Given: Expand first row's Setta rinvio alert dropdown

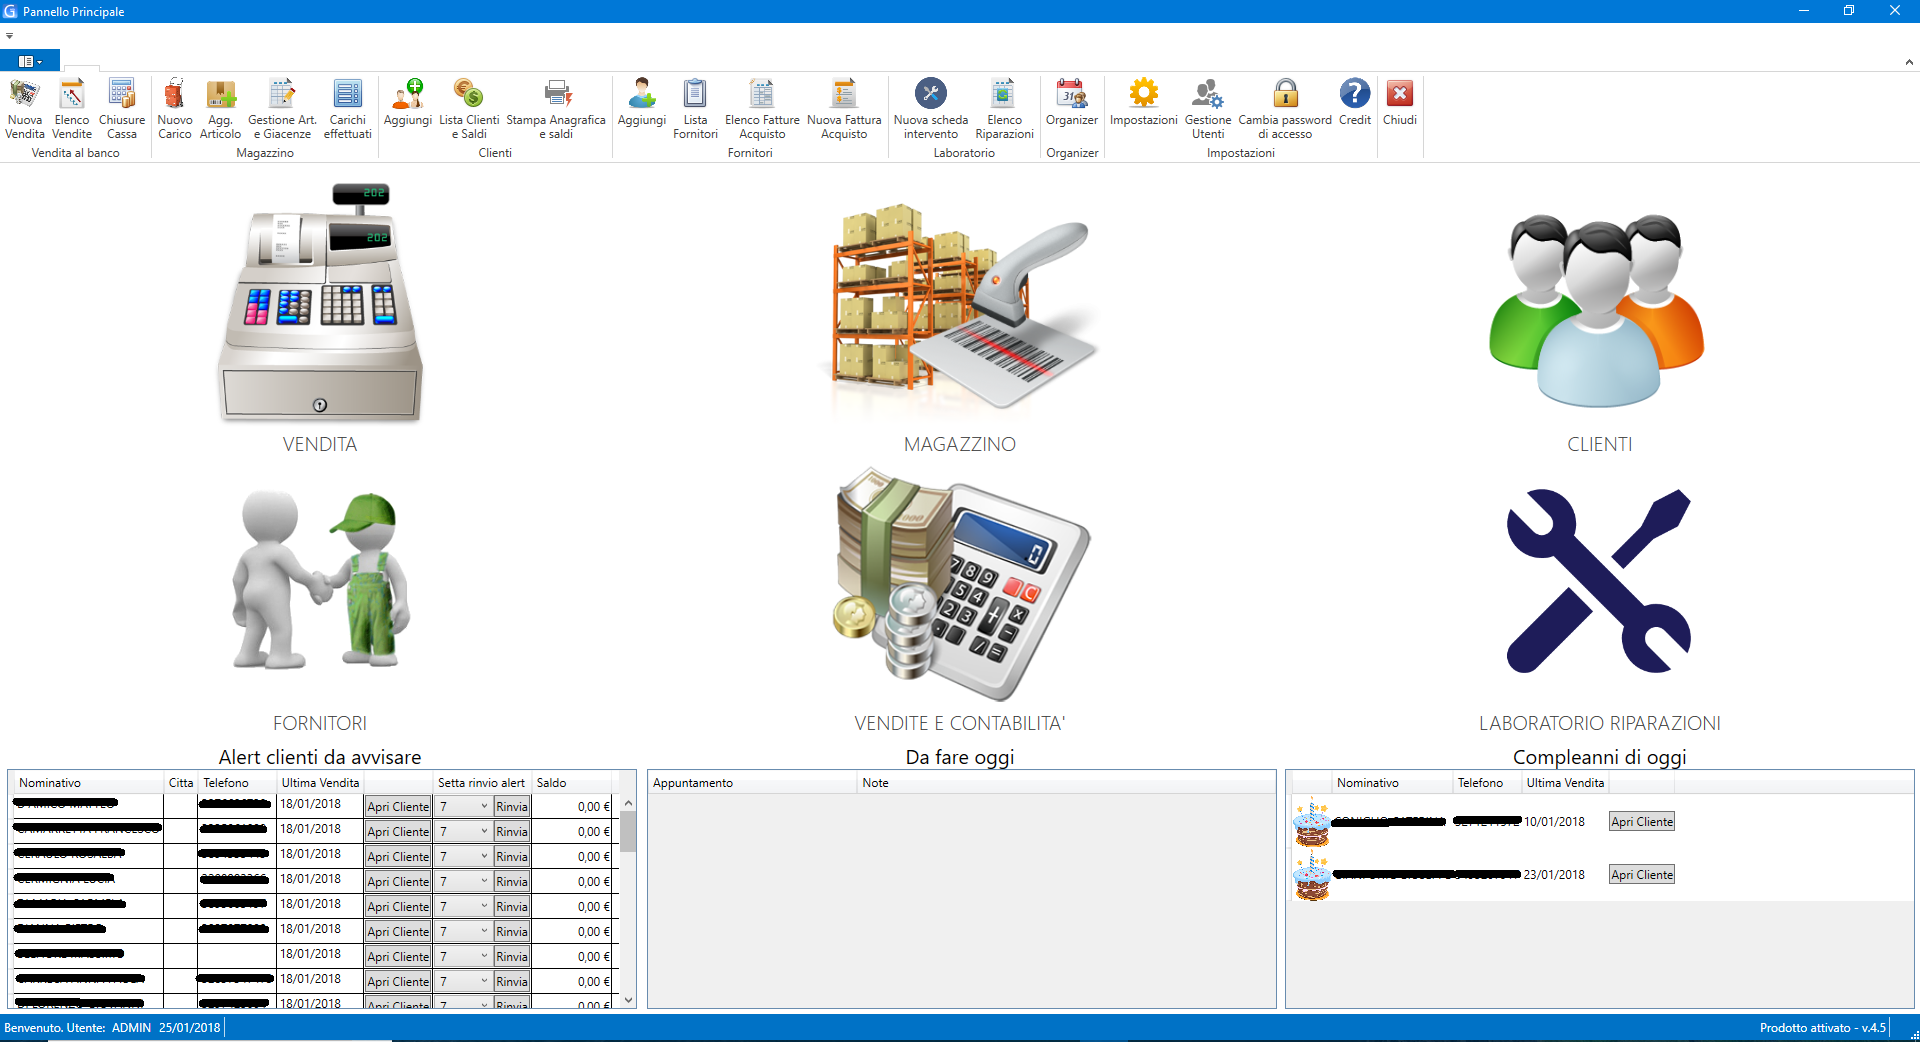Looking at the screenshot, I should pos(484,807).
